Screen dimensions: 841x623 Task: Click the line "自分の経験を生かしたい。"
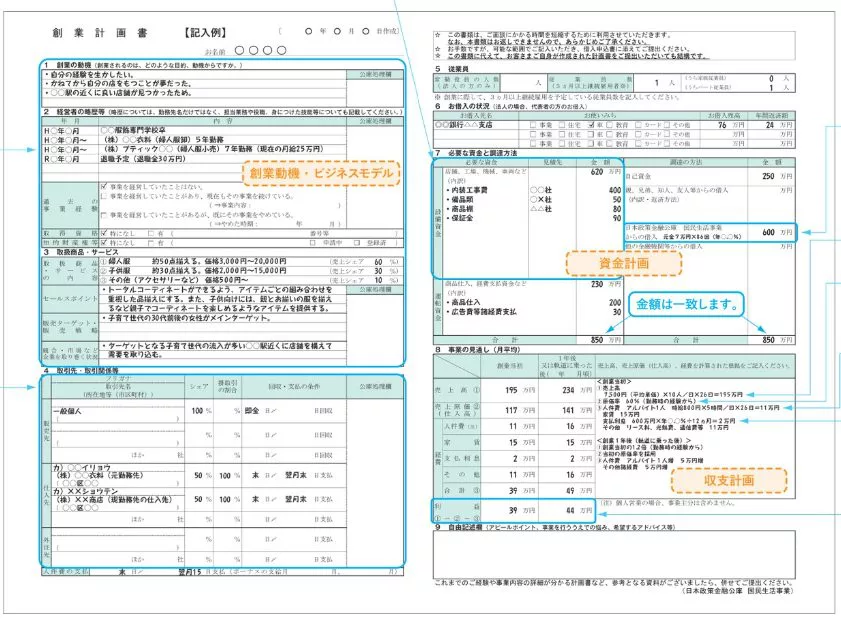coord(90,75)
